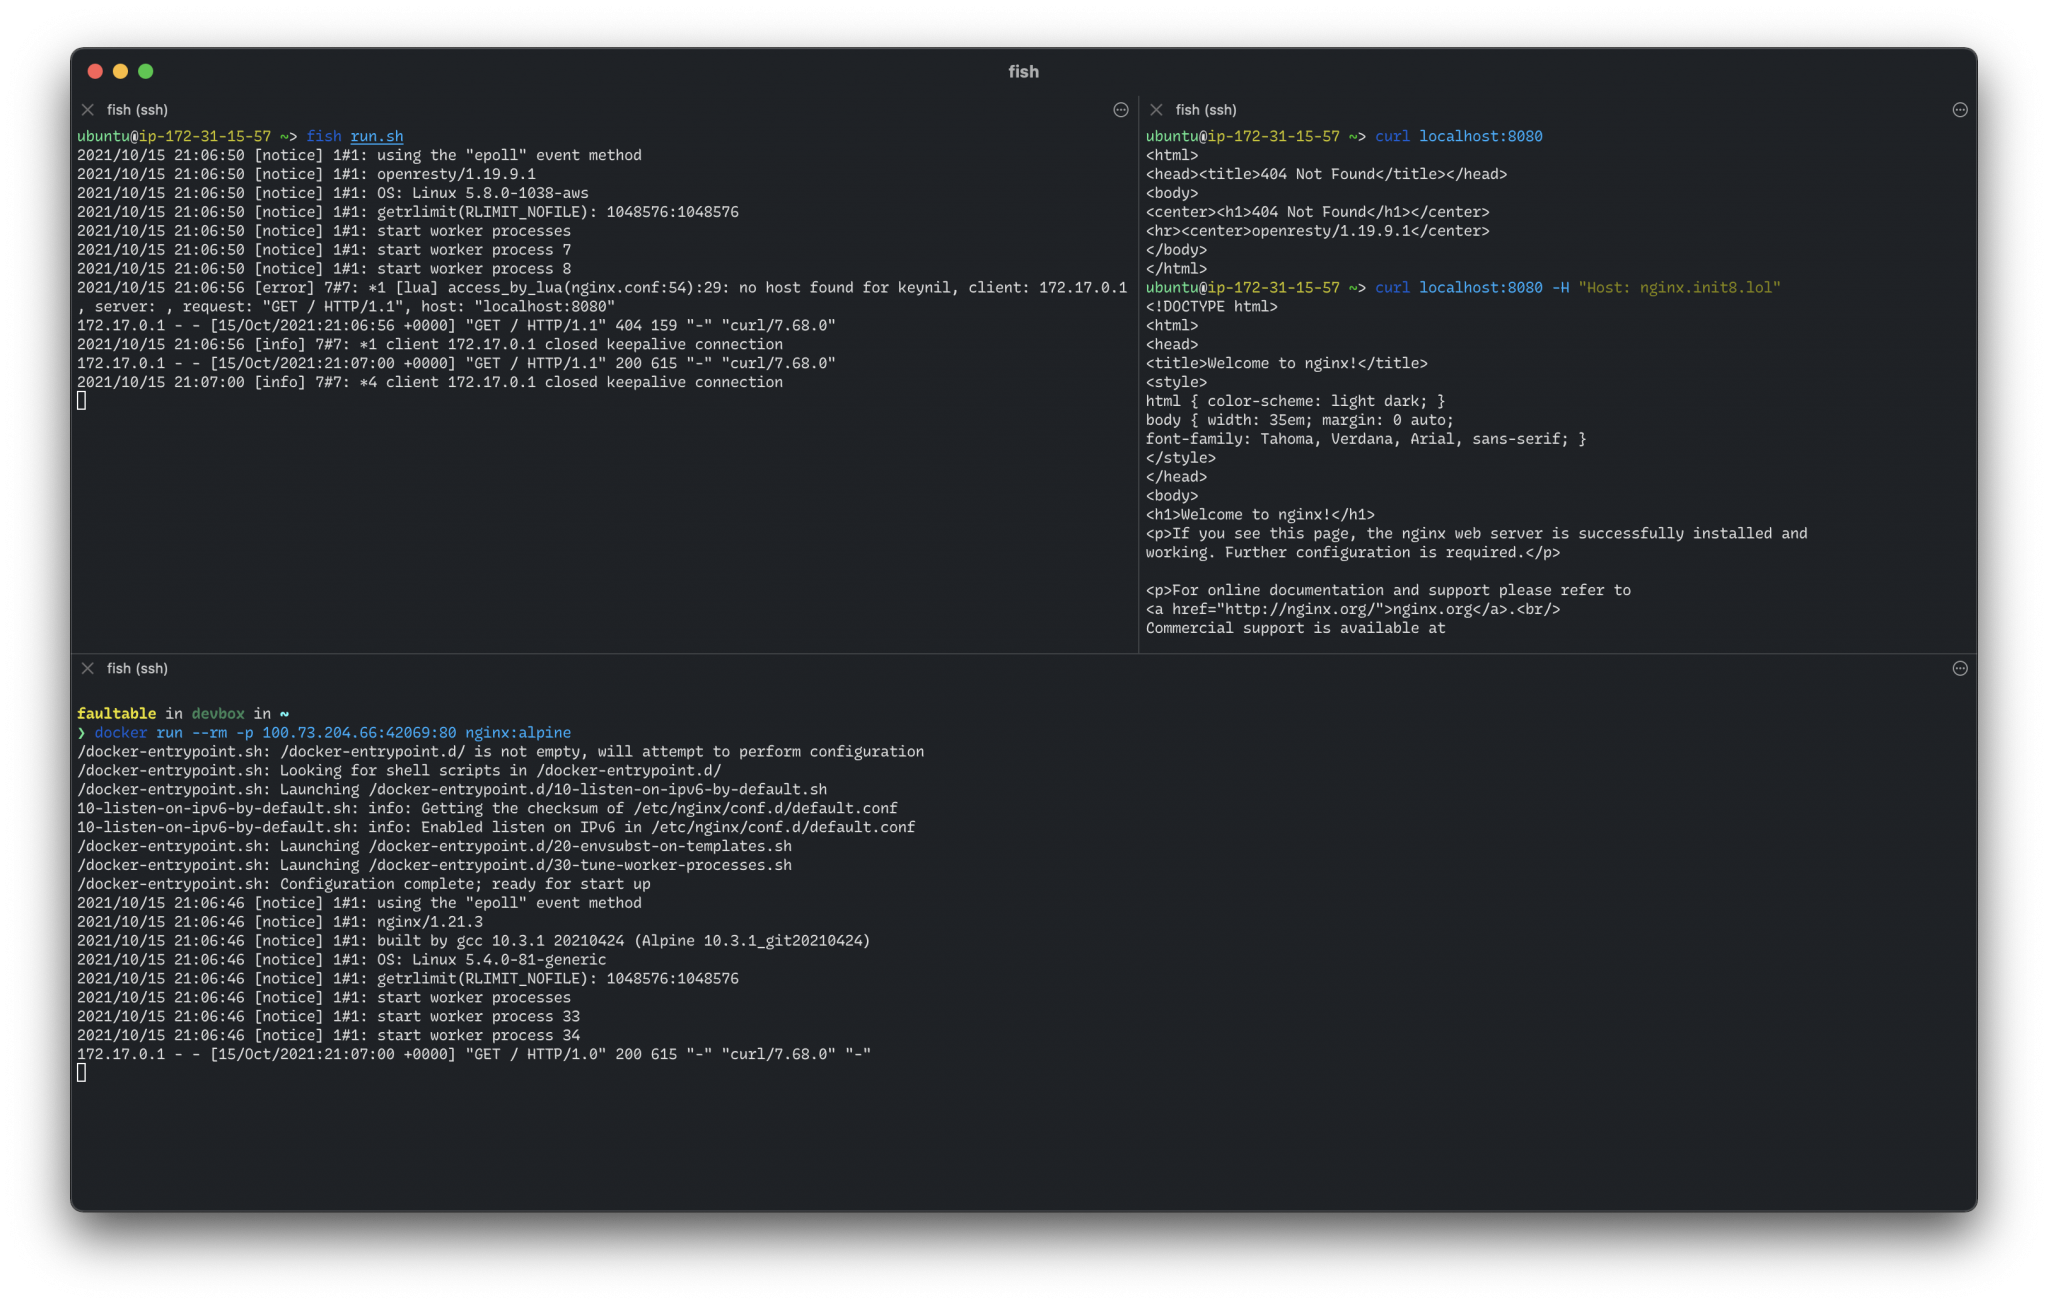This screenshot has width=2048, height=1305.
Task: Minimize the window with the yellow button
Action: (120, 71)
